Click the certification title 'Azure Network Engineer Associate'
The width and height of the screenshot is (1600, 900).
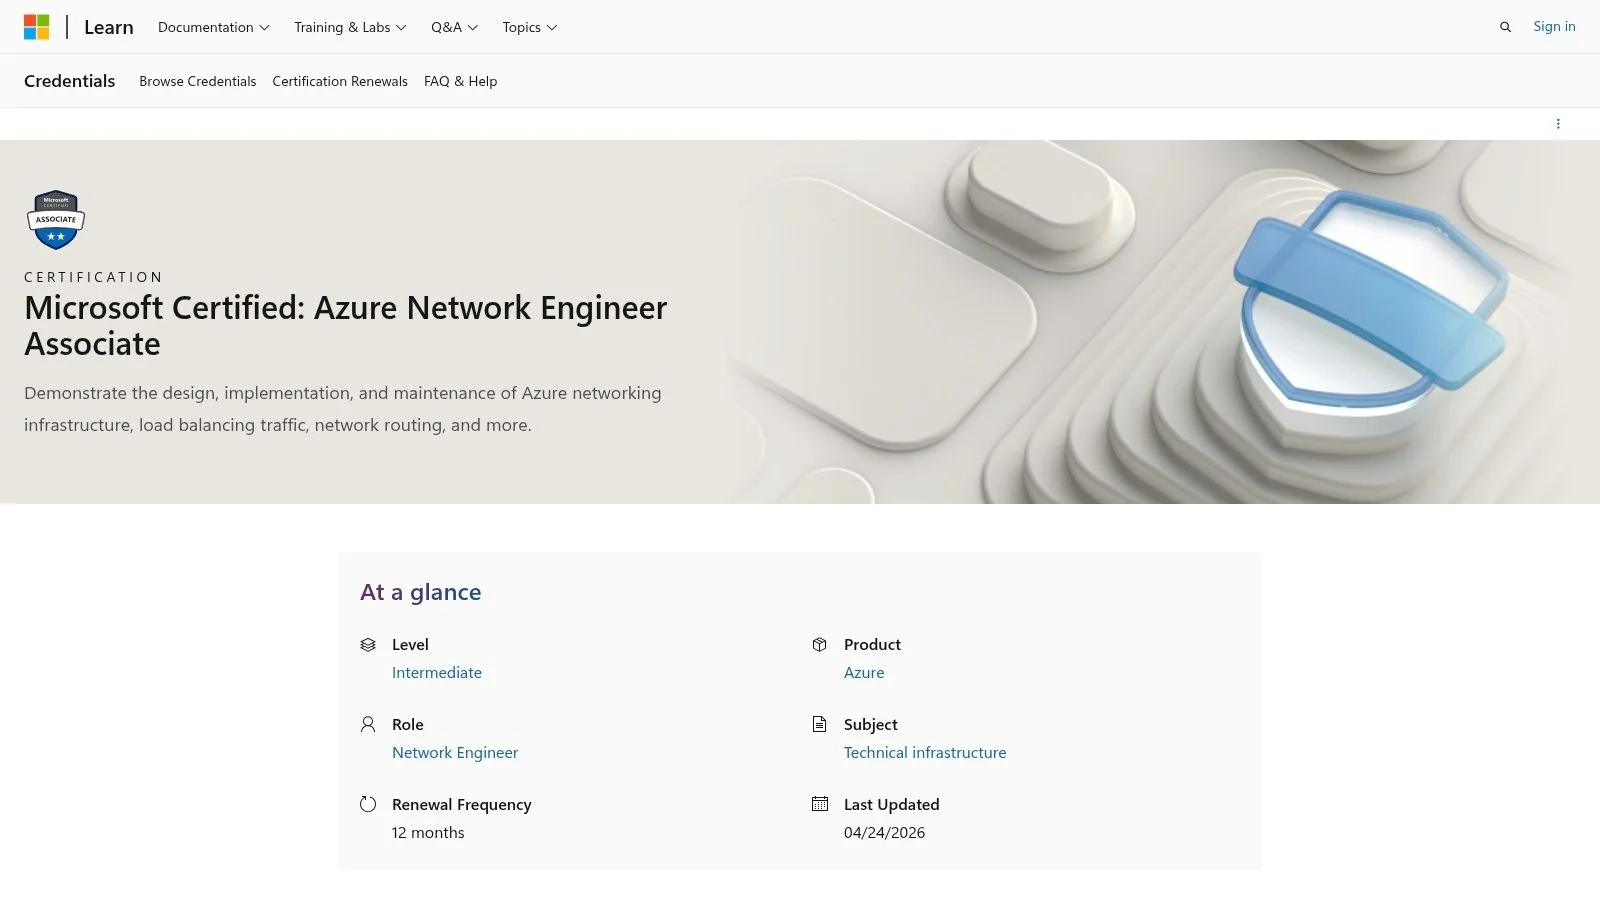[346, 326]
